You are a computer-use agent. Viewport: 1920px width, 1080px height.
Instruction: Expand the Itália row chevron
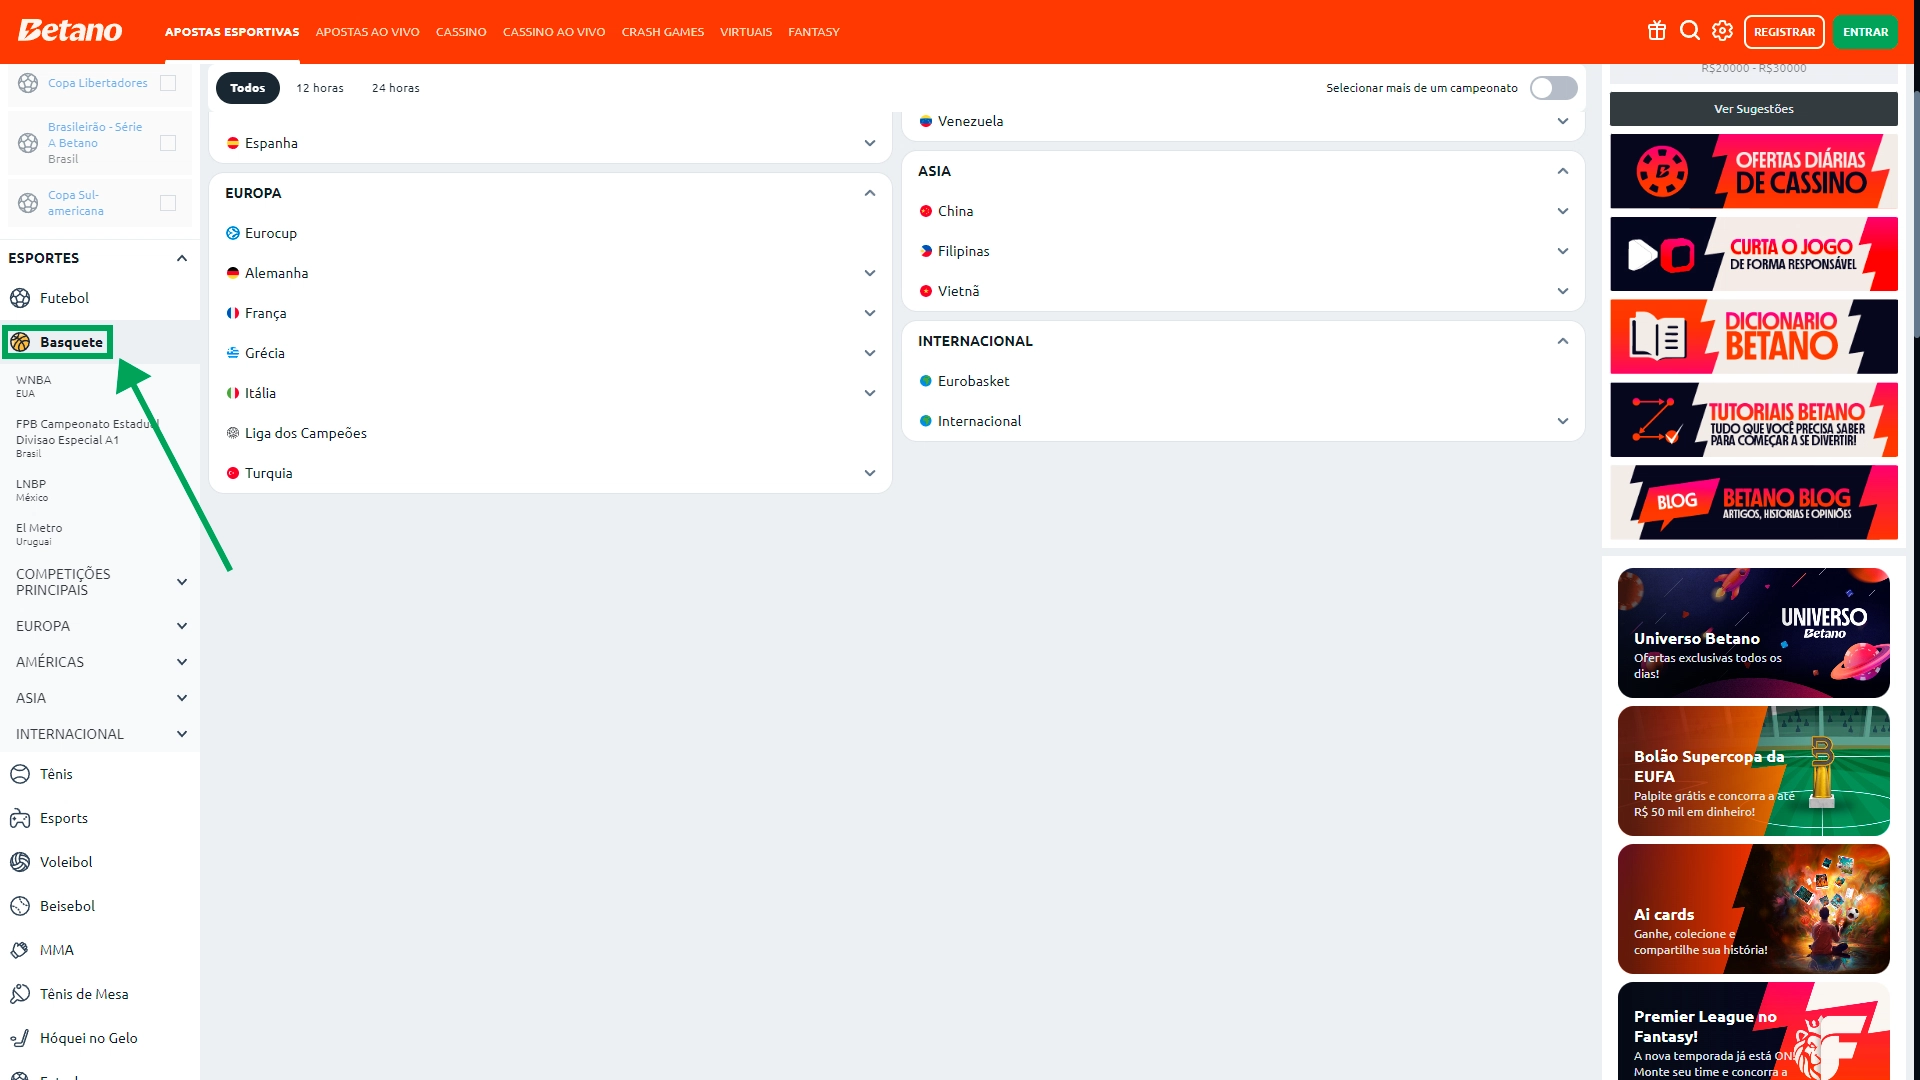(x=870, y=393)
